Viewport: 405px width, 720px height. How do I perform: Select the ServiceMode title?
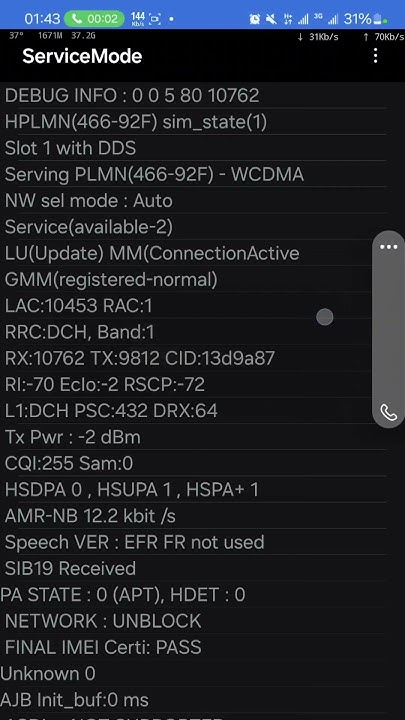tap(82, 56)
